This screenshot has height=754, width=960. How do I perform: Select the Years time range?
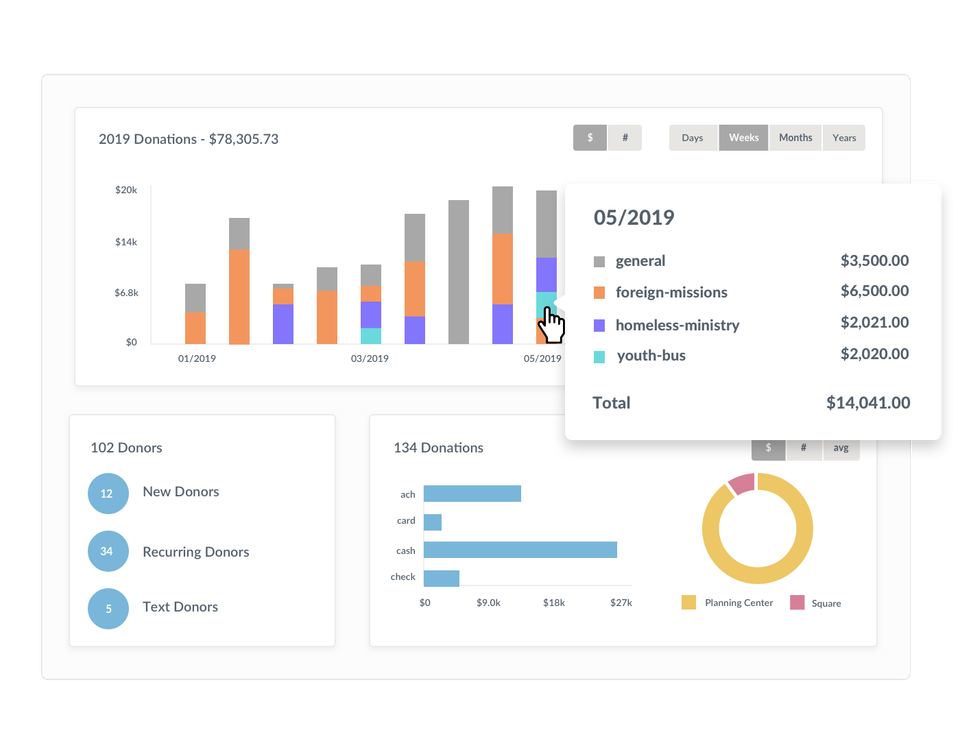[844, 138]
